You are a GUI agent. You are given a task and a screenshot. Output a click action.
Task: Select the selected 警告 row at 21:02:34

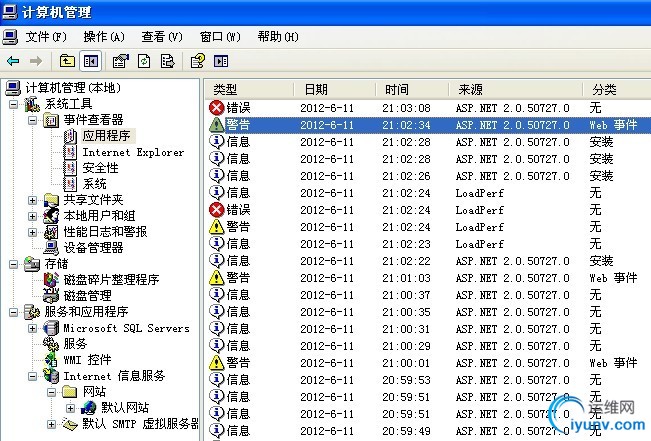pos(428,125)
